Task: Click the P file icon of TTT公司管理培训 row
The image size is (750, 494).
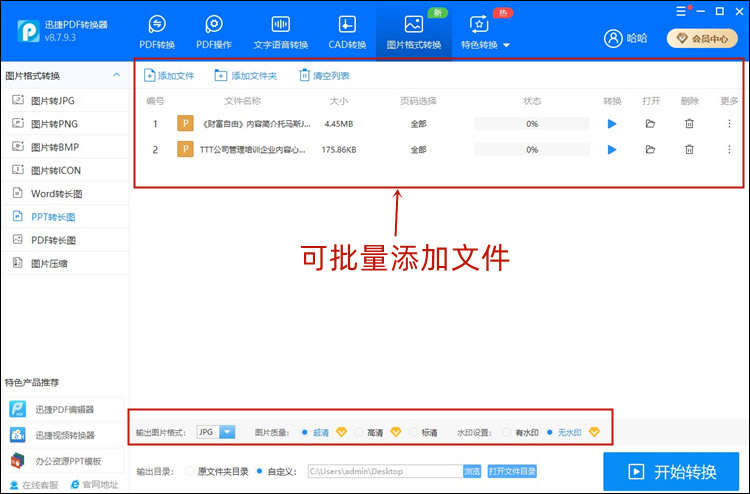Action: (x=185, y=149)
